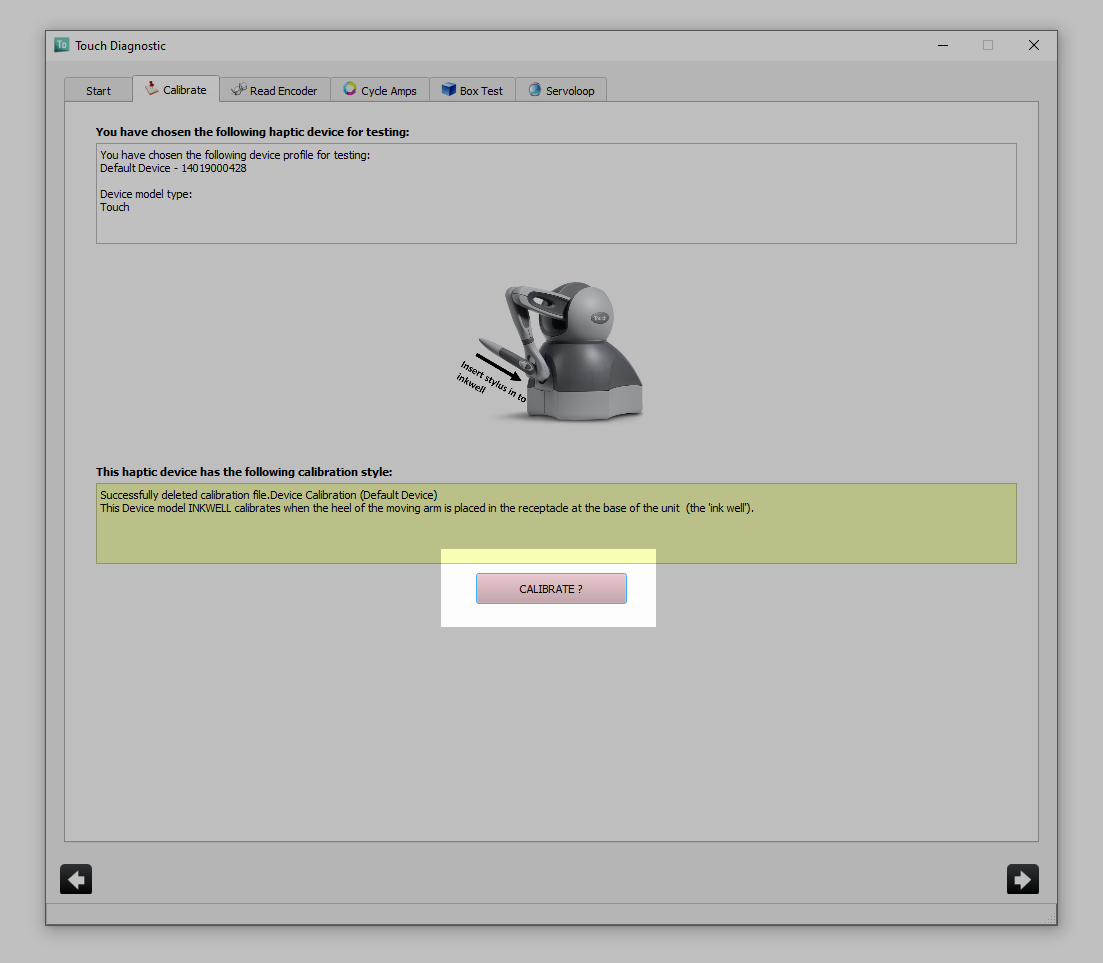Minimize the Touch Diagnostic window
The image size is (1103, 963).
tap(941, 45)
